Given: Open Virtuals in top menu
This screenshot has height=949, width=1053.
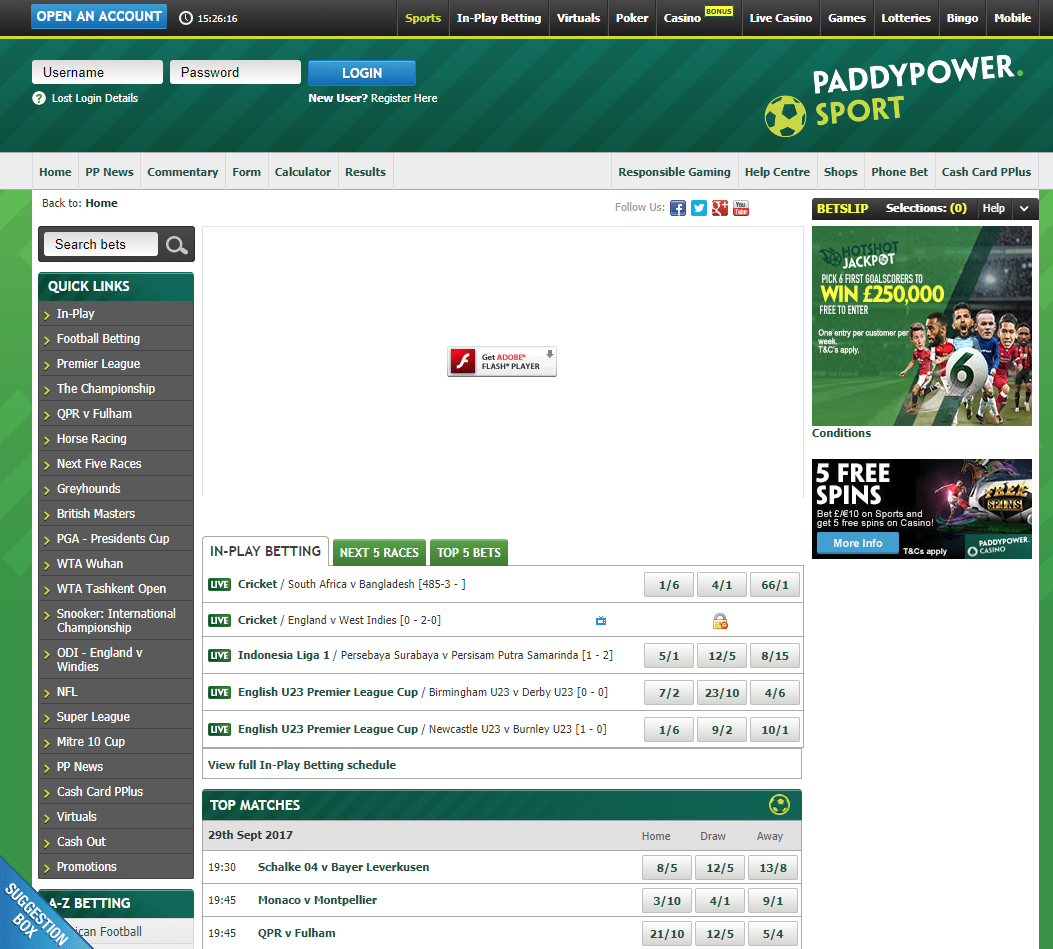Looking at the screenshot, I should click(578, 18).
